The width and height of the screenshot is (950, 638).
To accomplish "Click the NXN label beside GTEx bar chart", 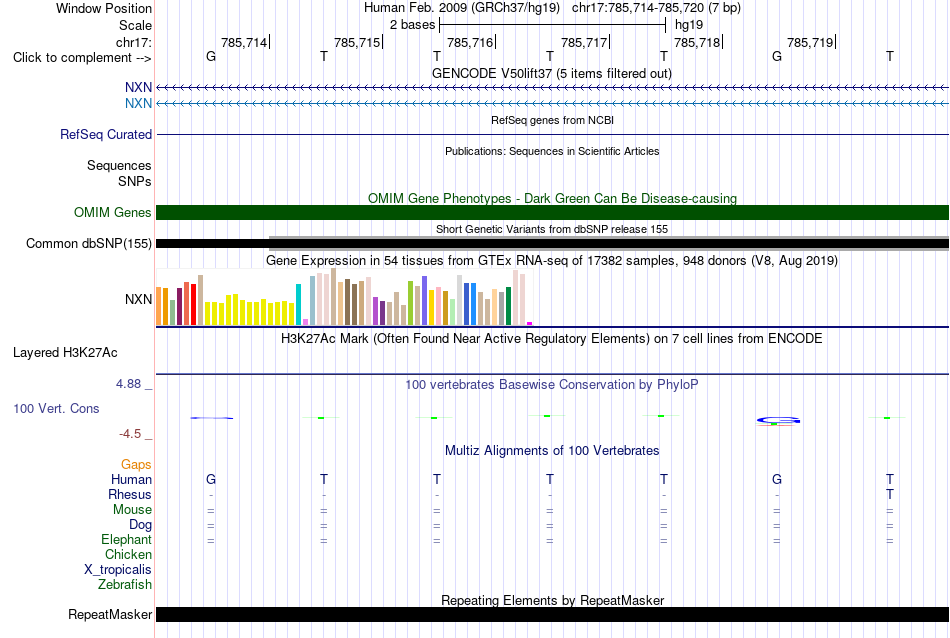I will click(138, 299).
